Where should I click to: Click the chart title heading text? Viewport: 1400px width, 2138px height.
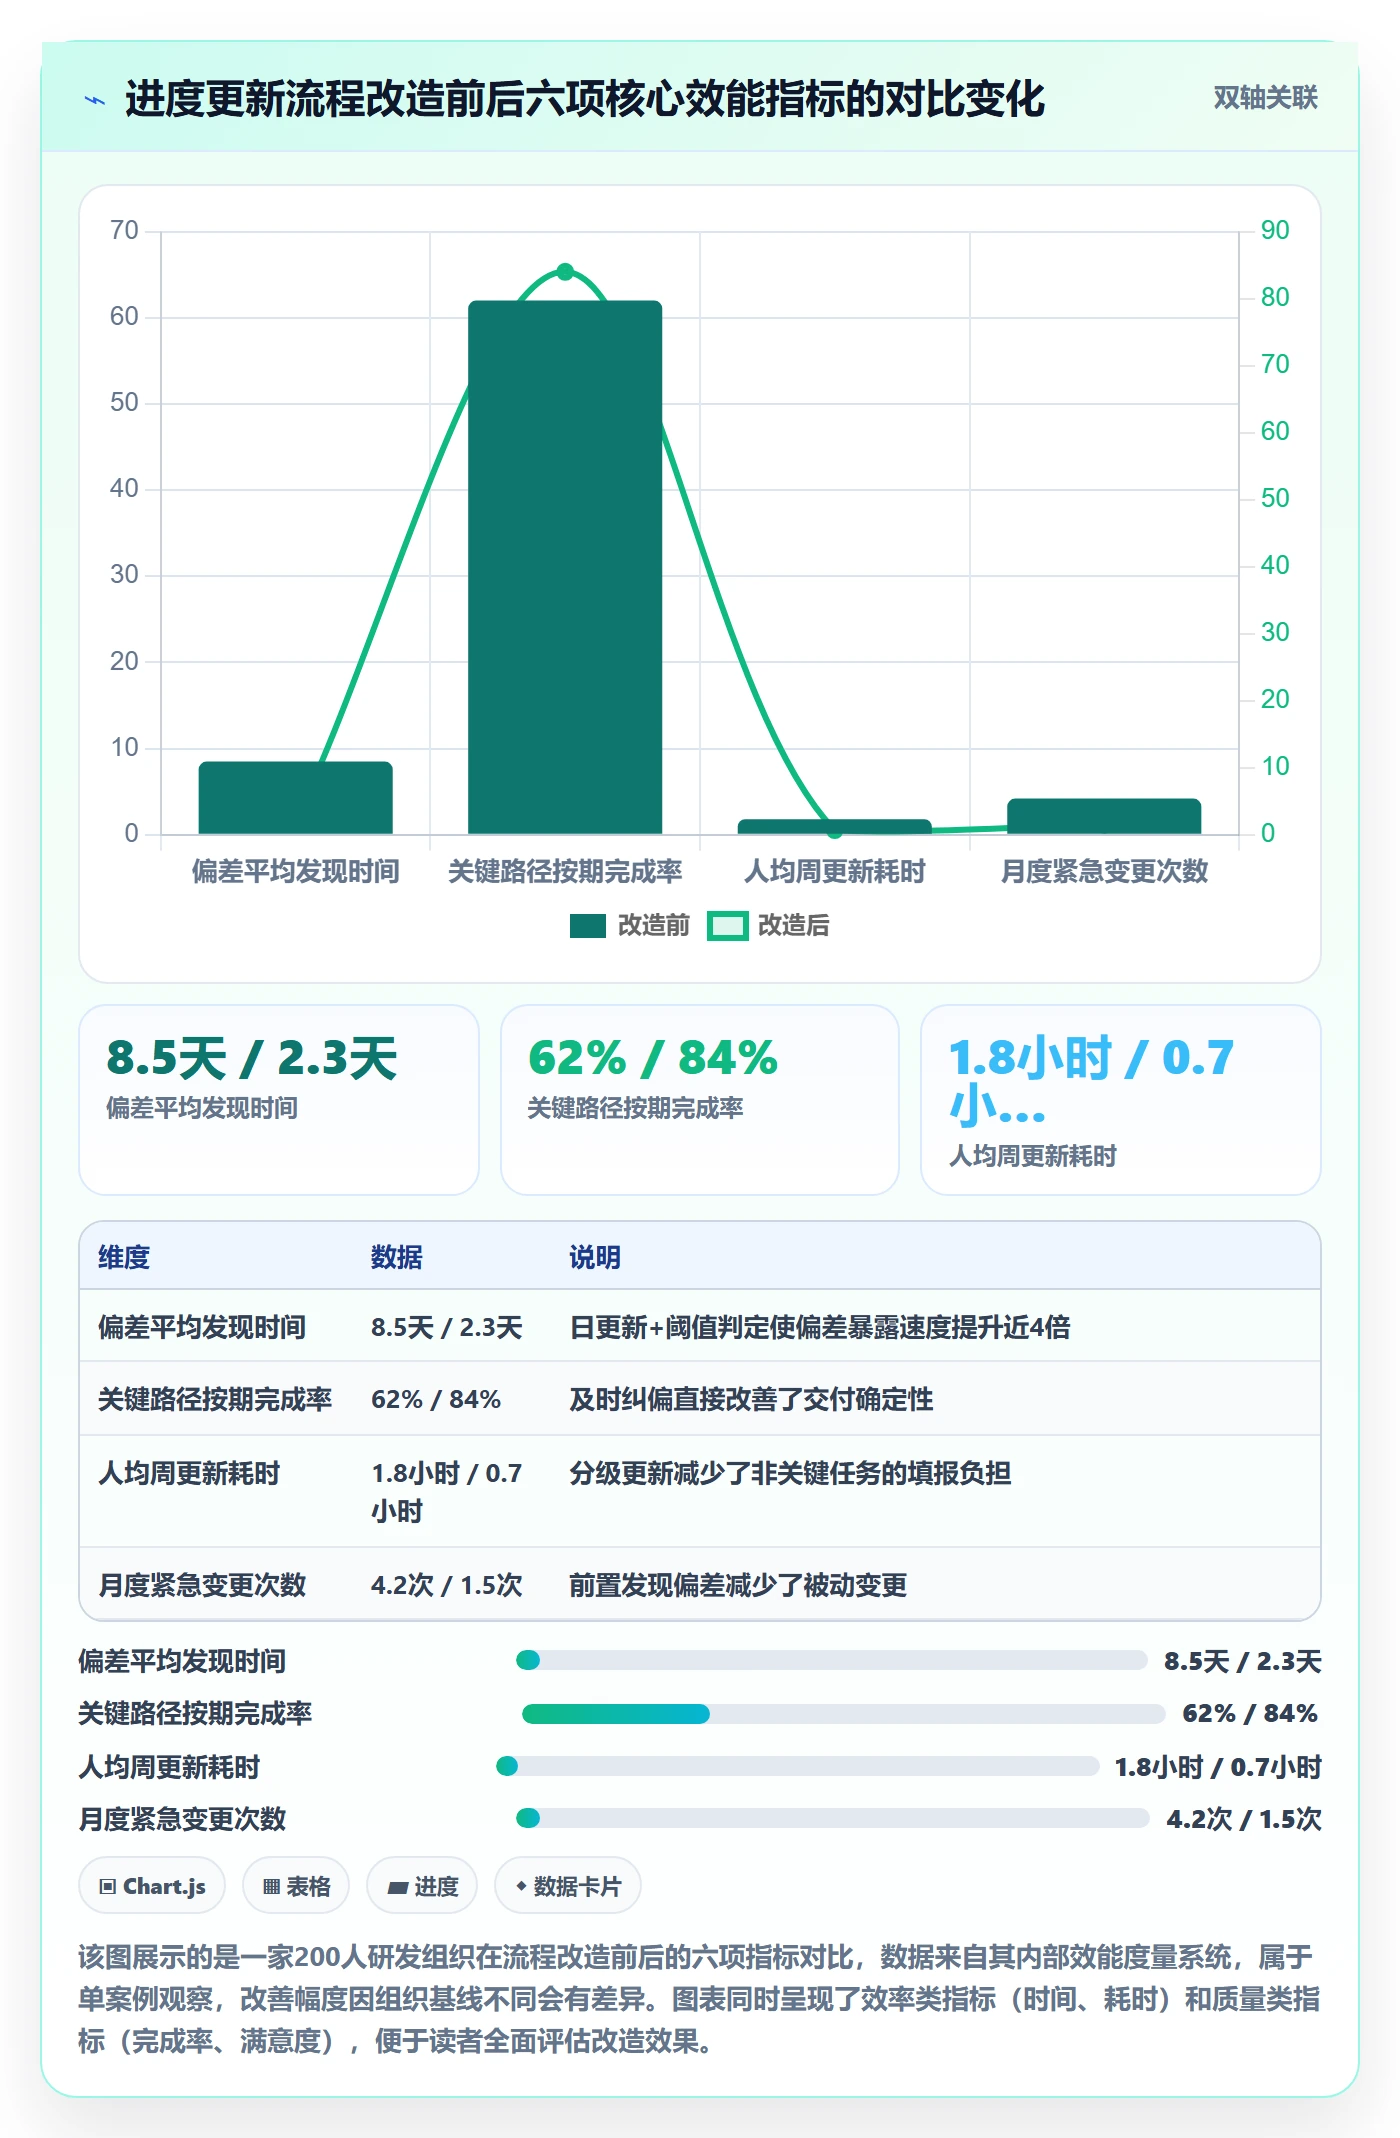[584, 100]
